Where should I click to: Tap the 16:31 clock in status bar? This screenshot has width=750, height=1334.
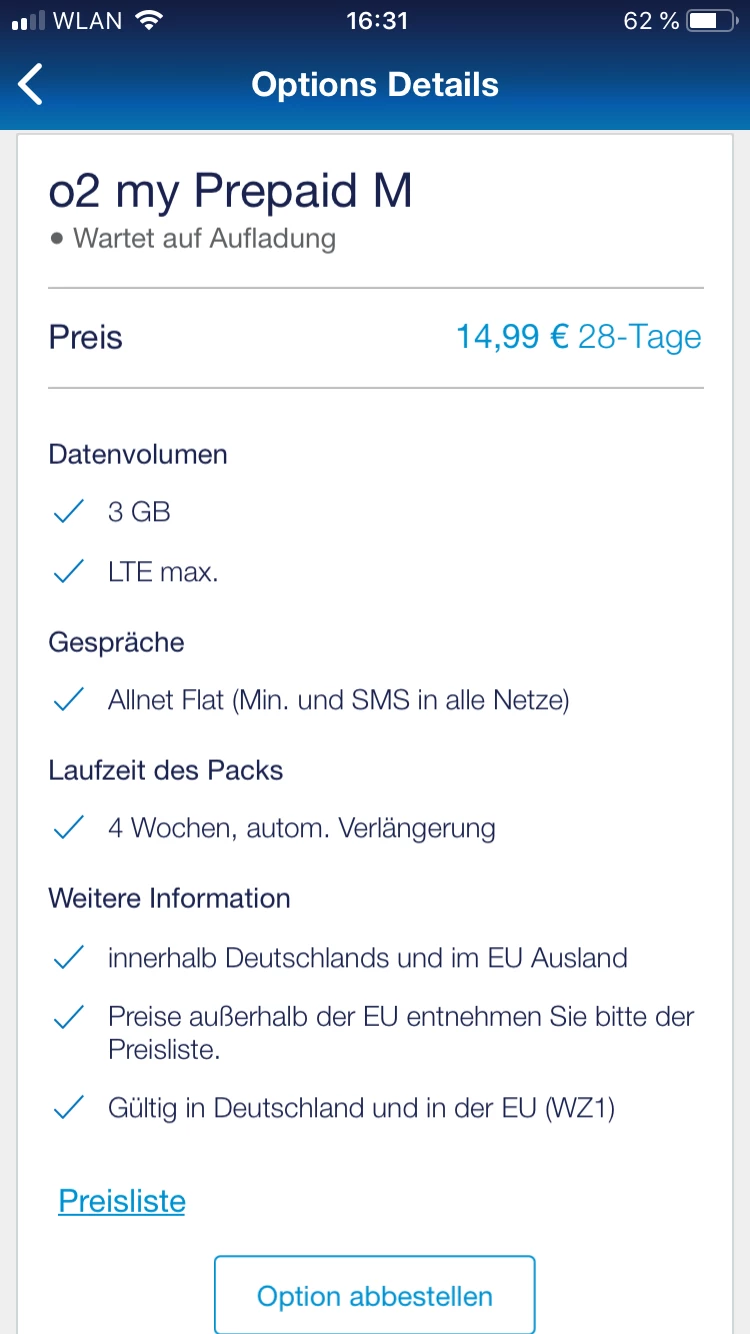pyautogui.click(x=376, y=20)
